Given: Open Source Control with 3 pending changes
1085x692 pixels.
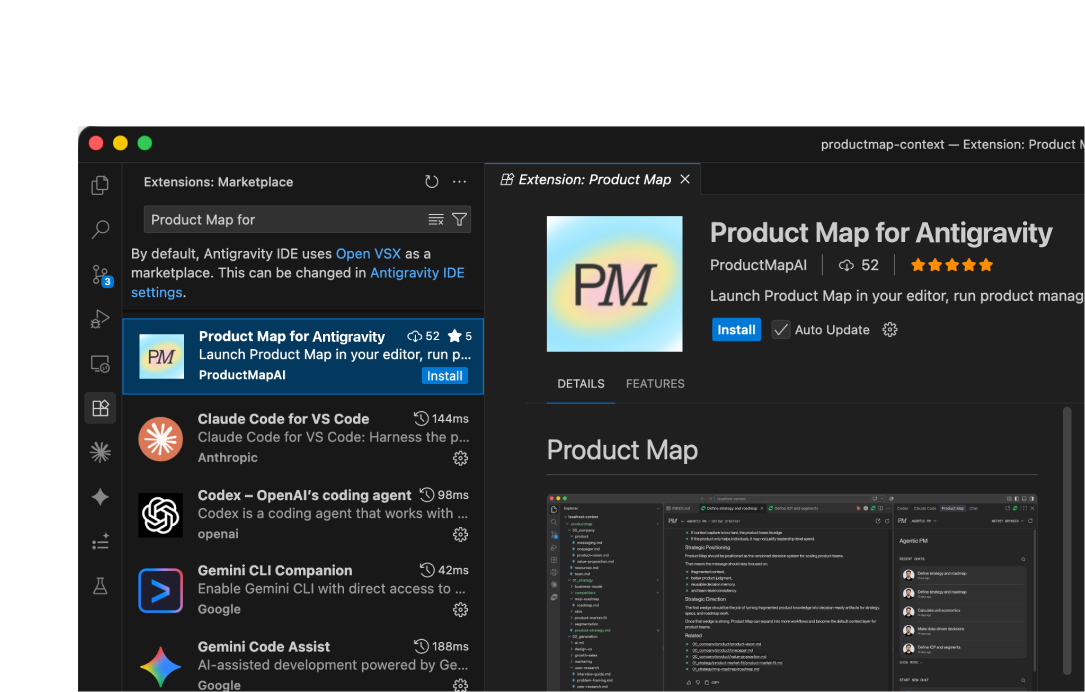Looking at the screenshot, I should tap(101, 275).
